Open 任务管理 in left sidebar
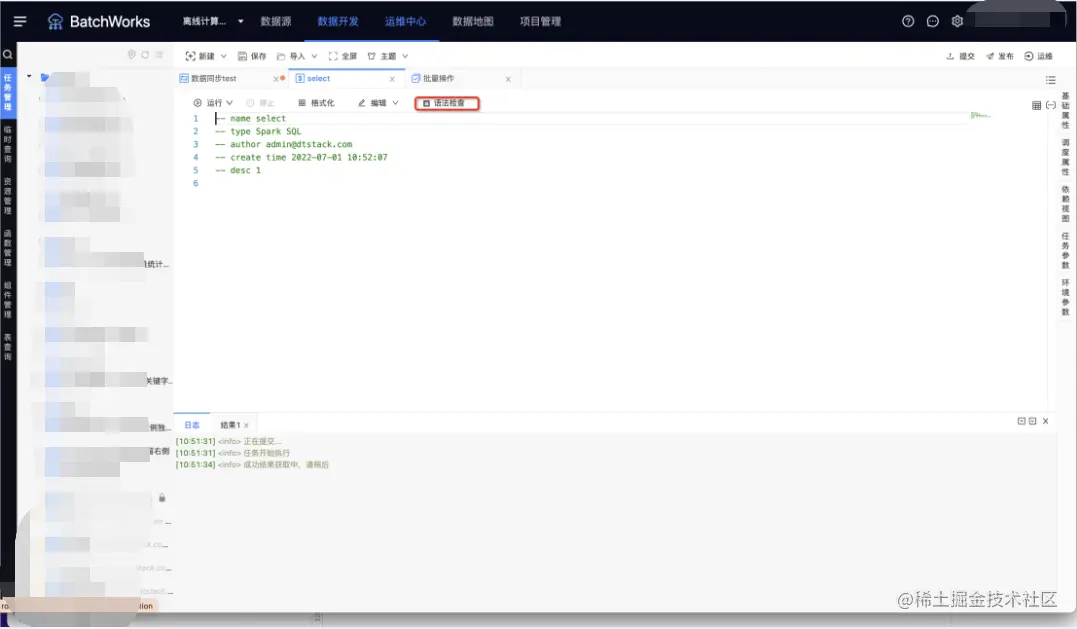This screenshot has width=1077, height=629. coord(8,92)
